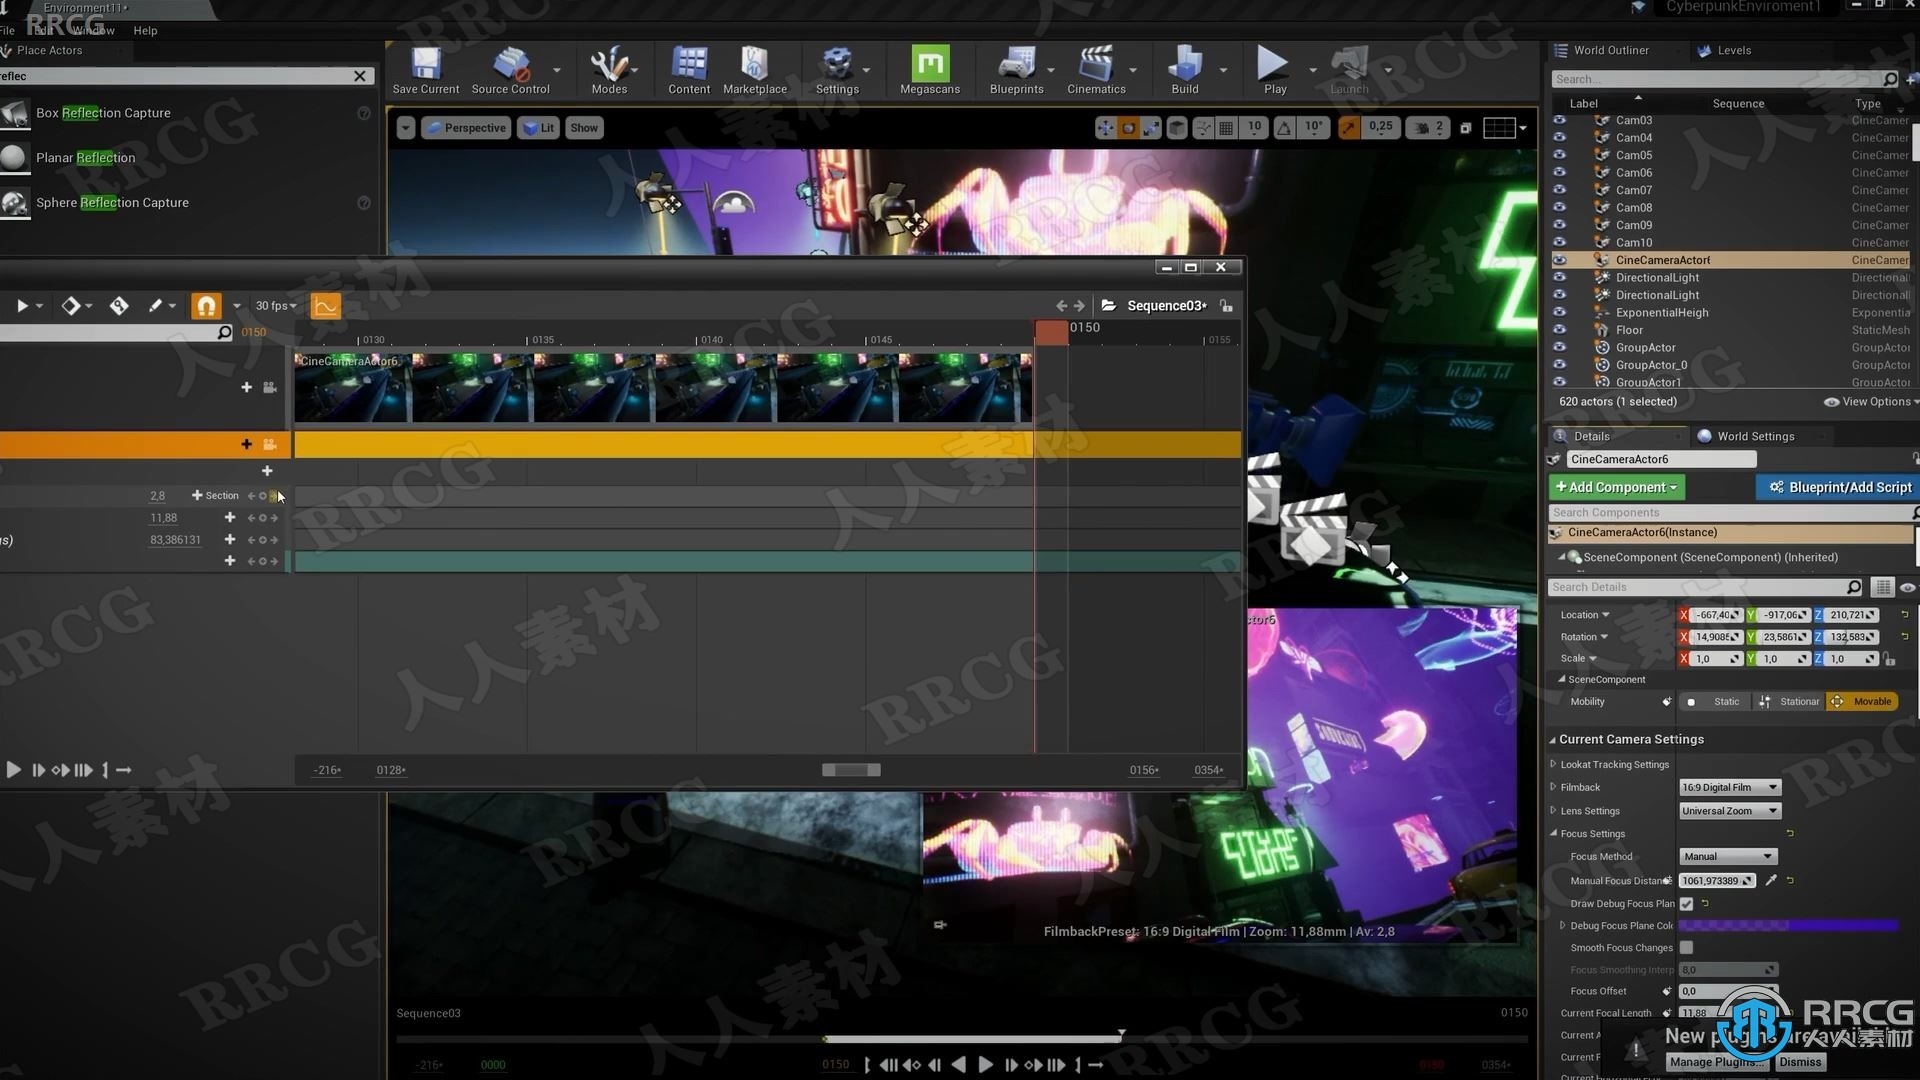Click the Build toolbar icon

1183,69
